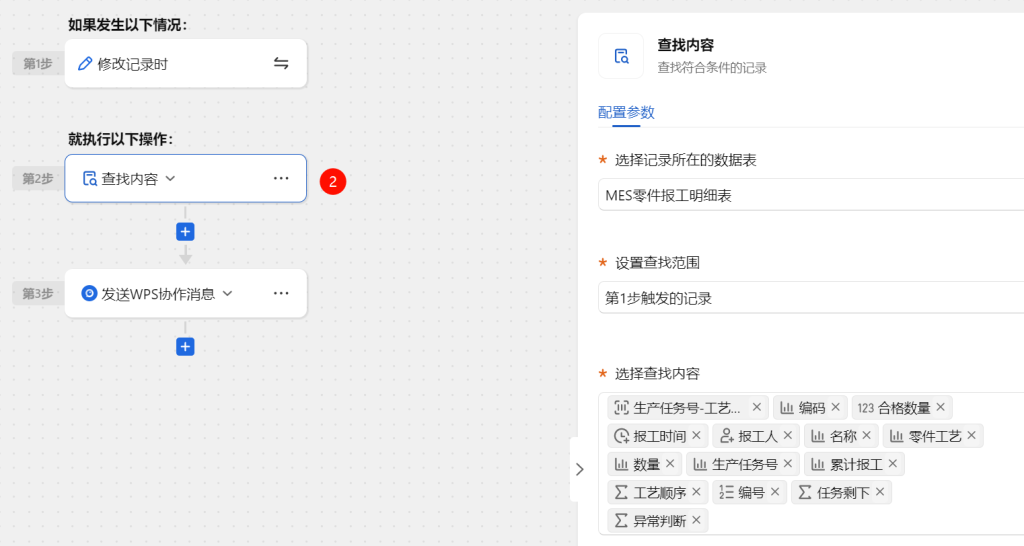This screenshot has width=1024, height=546.
Task: Remove the 编号 field tag
Action: pyautogui.click(x=775, y=492)
